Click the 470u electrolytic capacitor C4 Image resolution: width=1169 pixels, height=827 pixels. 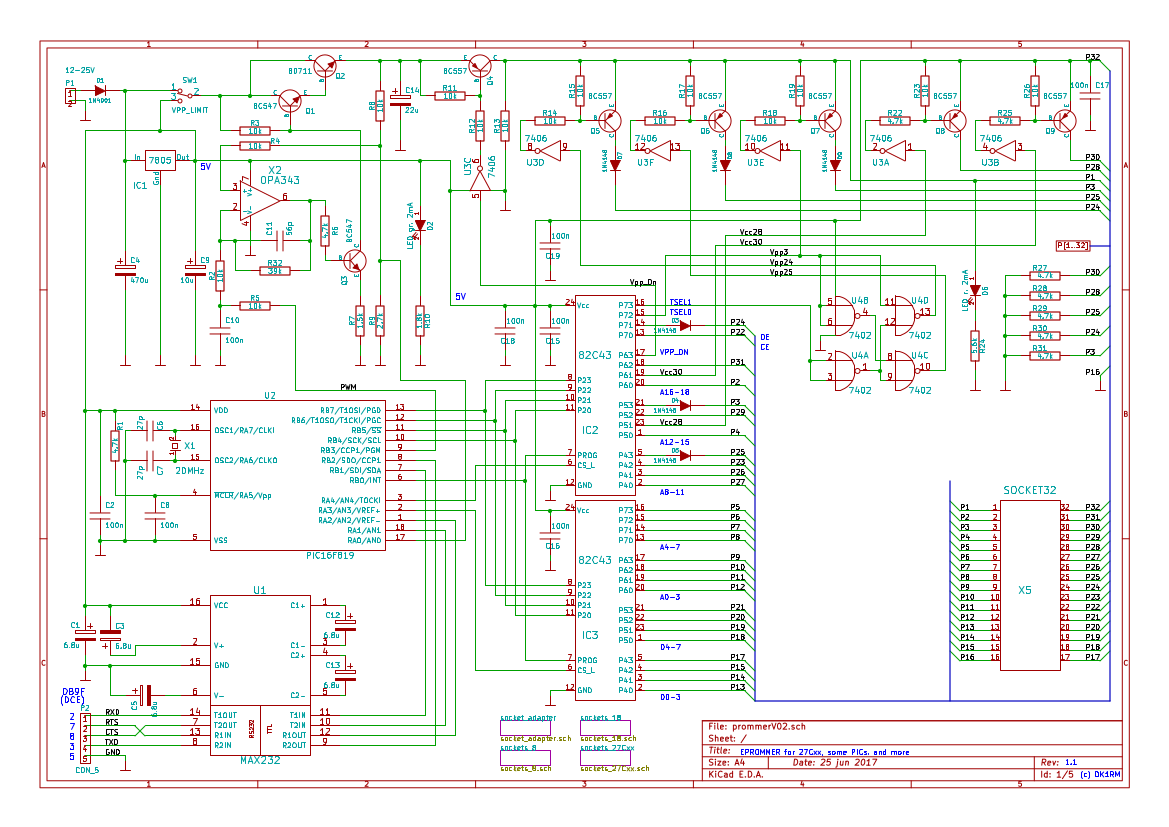click(x=123, y=270)
